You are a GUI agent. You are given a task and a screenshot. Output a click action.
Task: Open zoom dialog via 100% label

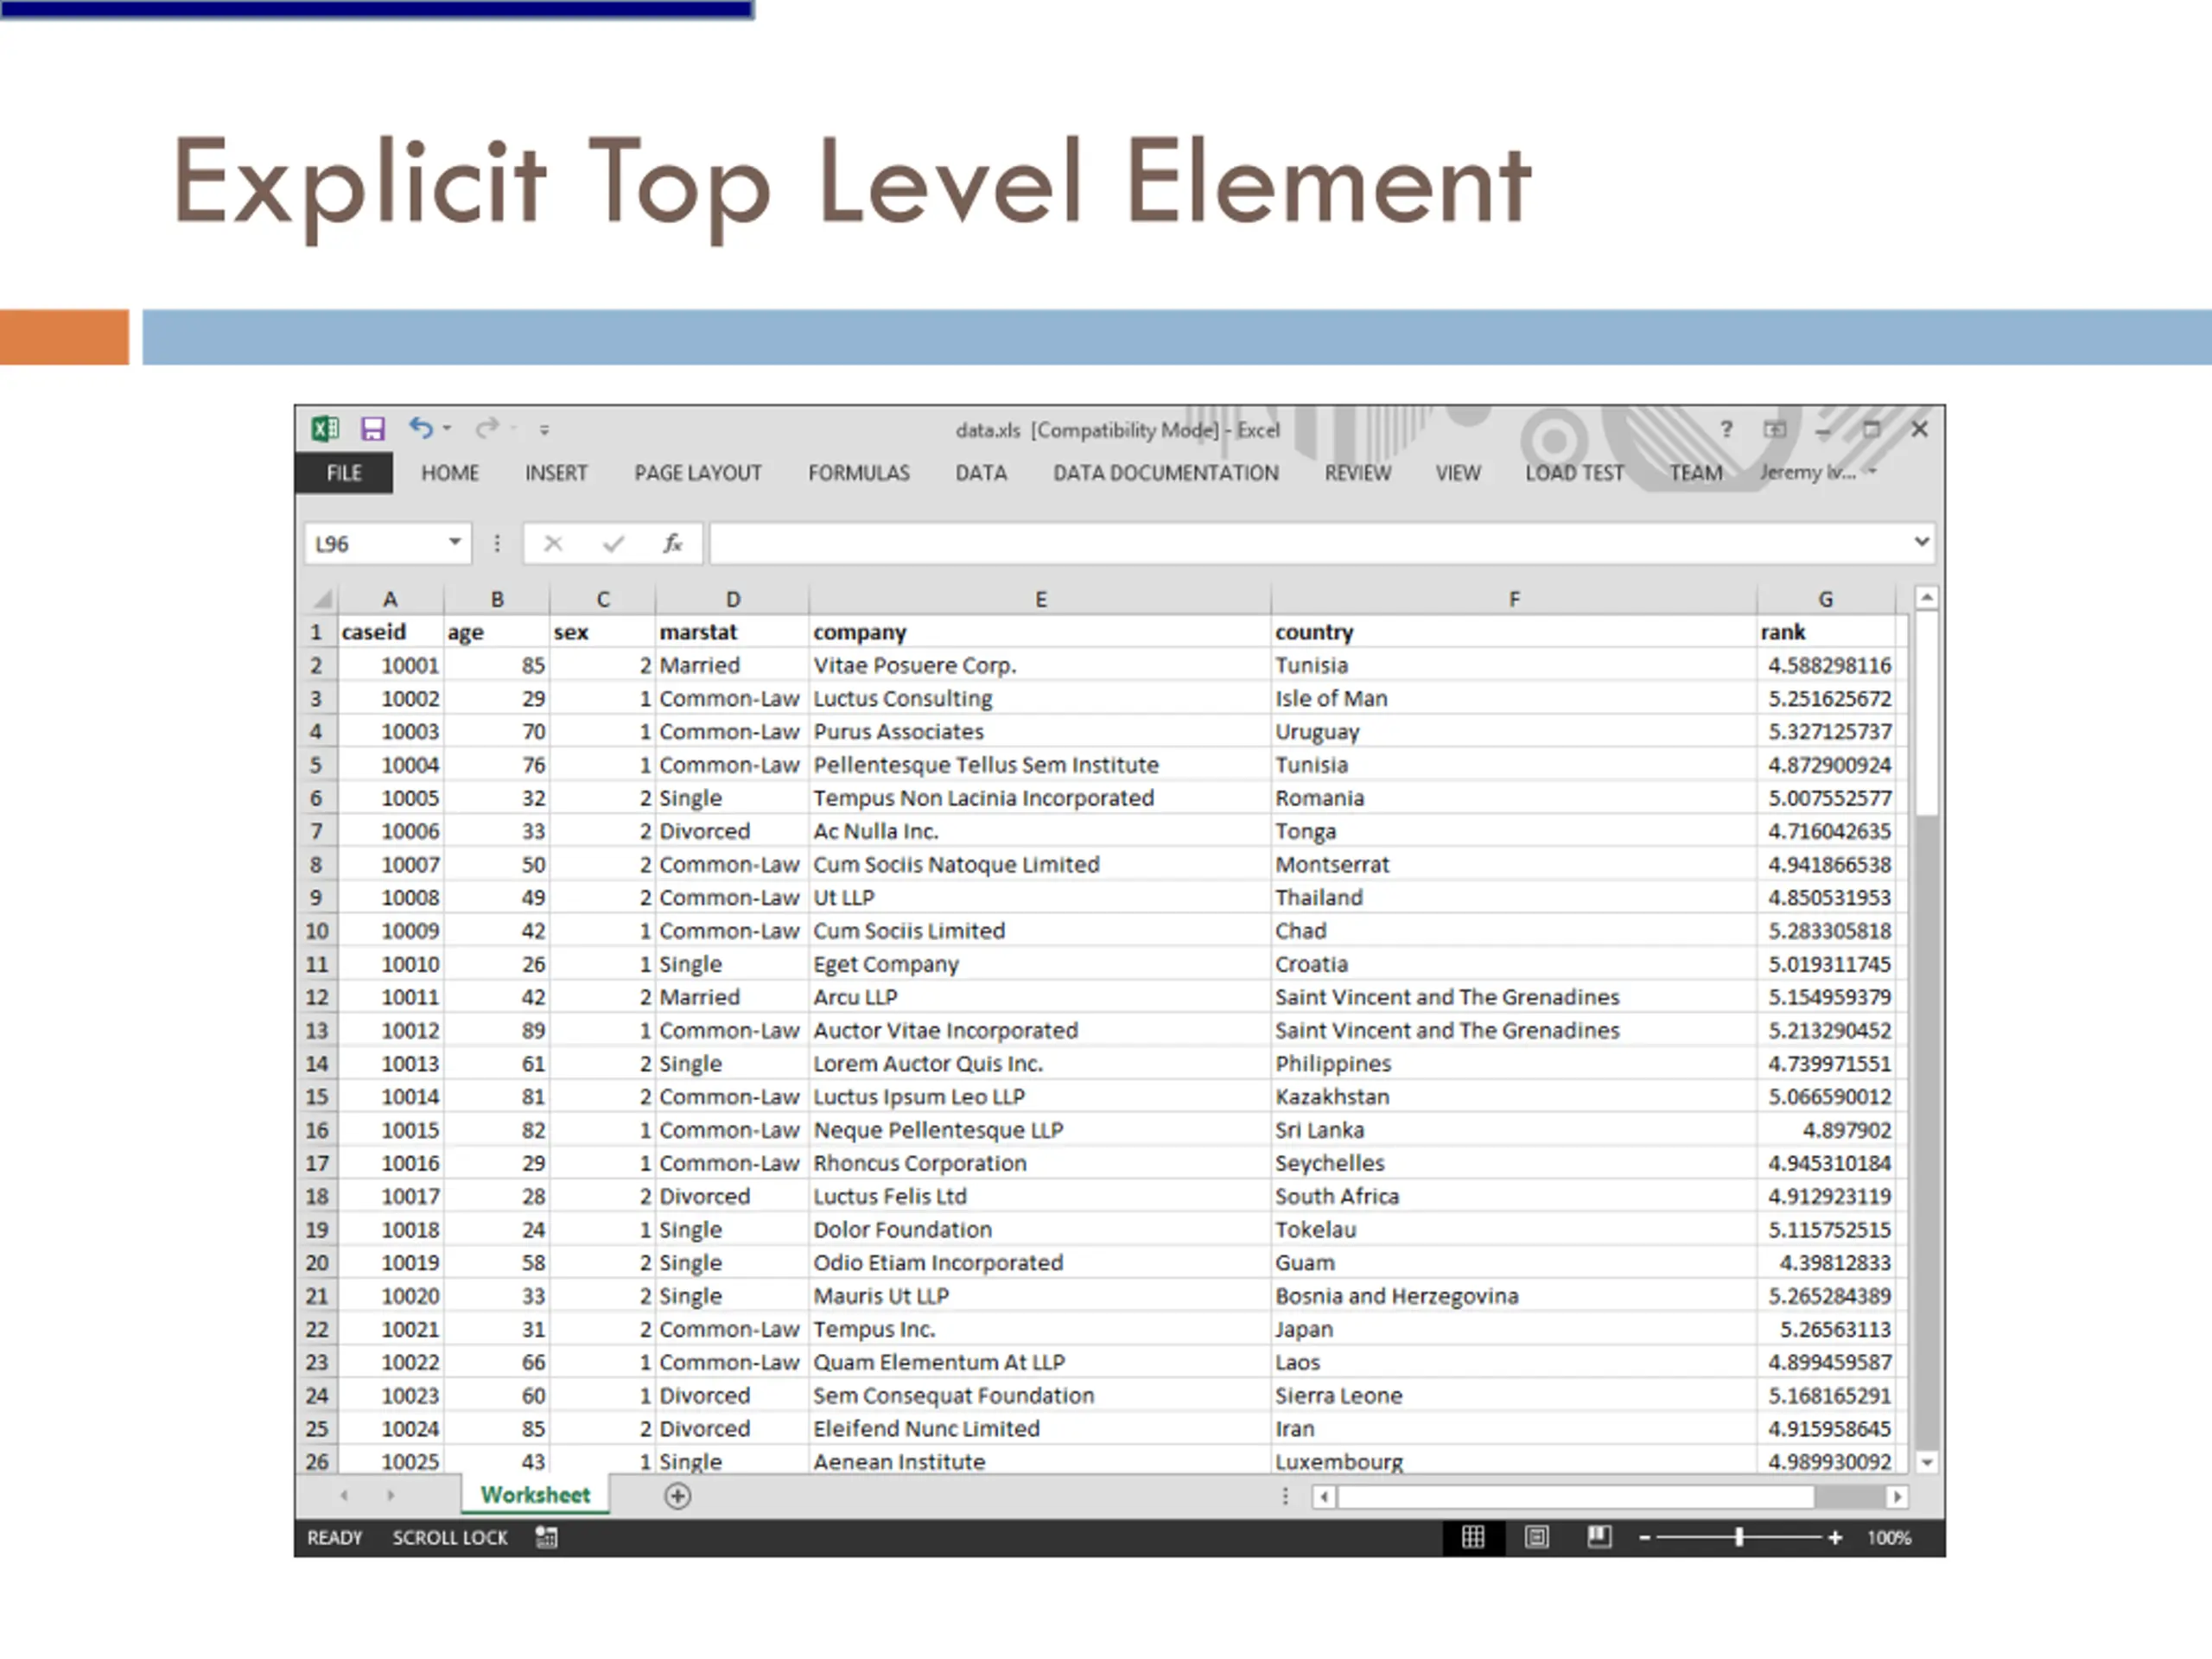(x=1889, y=1538)
